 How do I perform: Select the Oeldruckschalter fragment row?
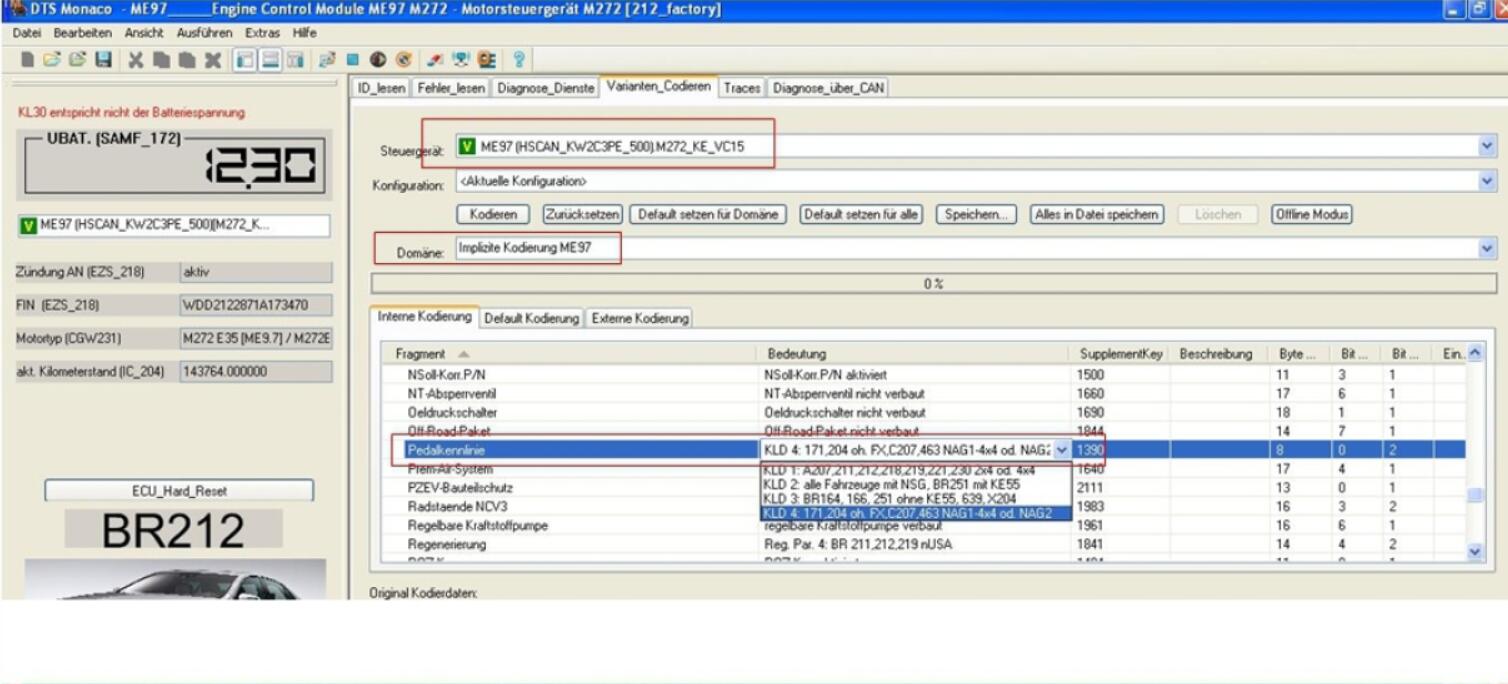tap(925, 412)
